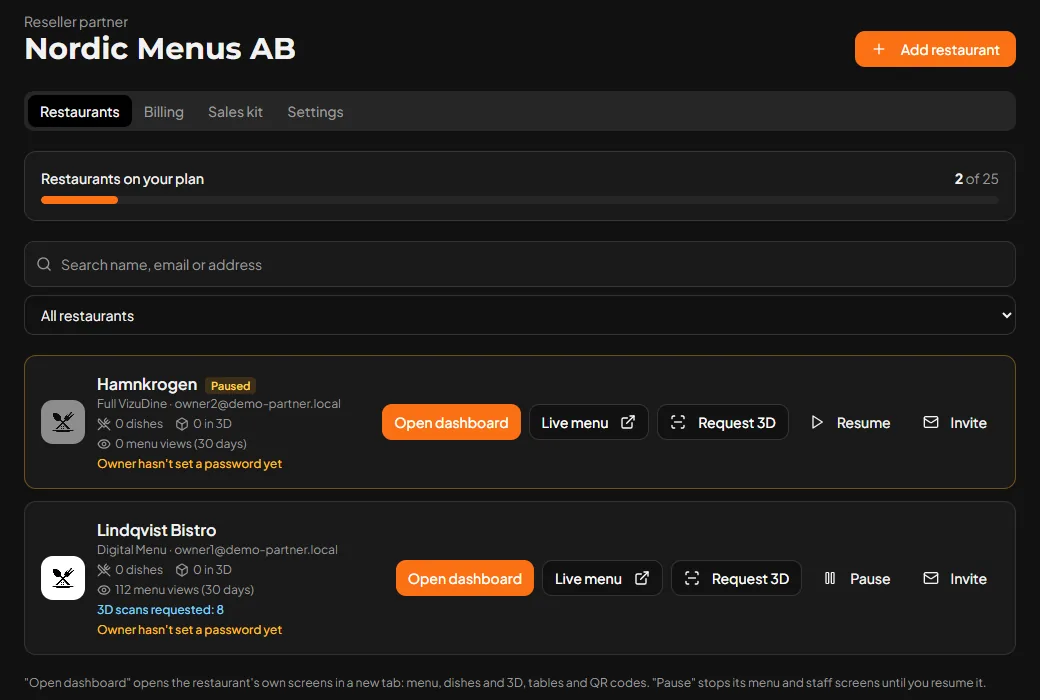Click Lindqvist Bistro's 'Owner hasn't set a password yet' notice
The height and width of the screenshot is (700, 1040).
190,629
